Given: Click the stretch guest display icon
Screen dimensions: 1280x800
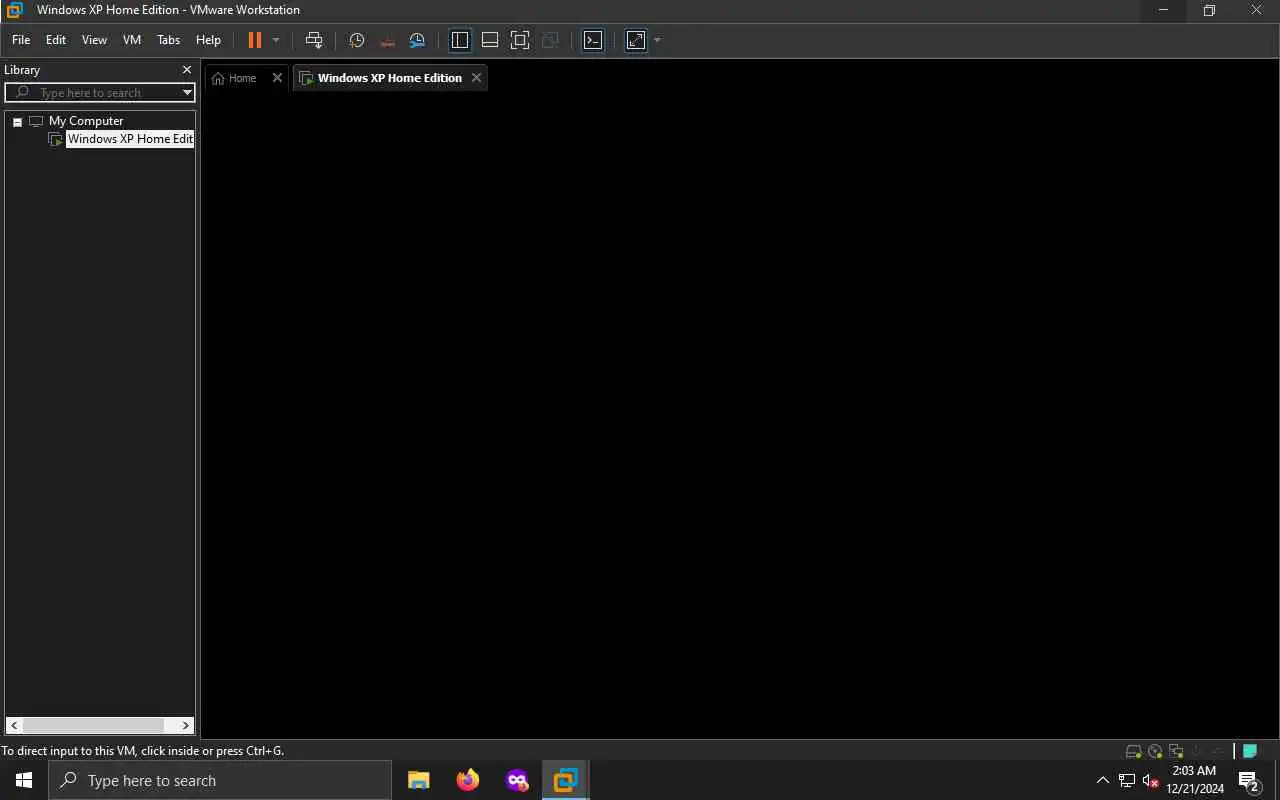Looking at the screenshot, I should coord(636,40).
